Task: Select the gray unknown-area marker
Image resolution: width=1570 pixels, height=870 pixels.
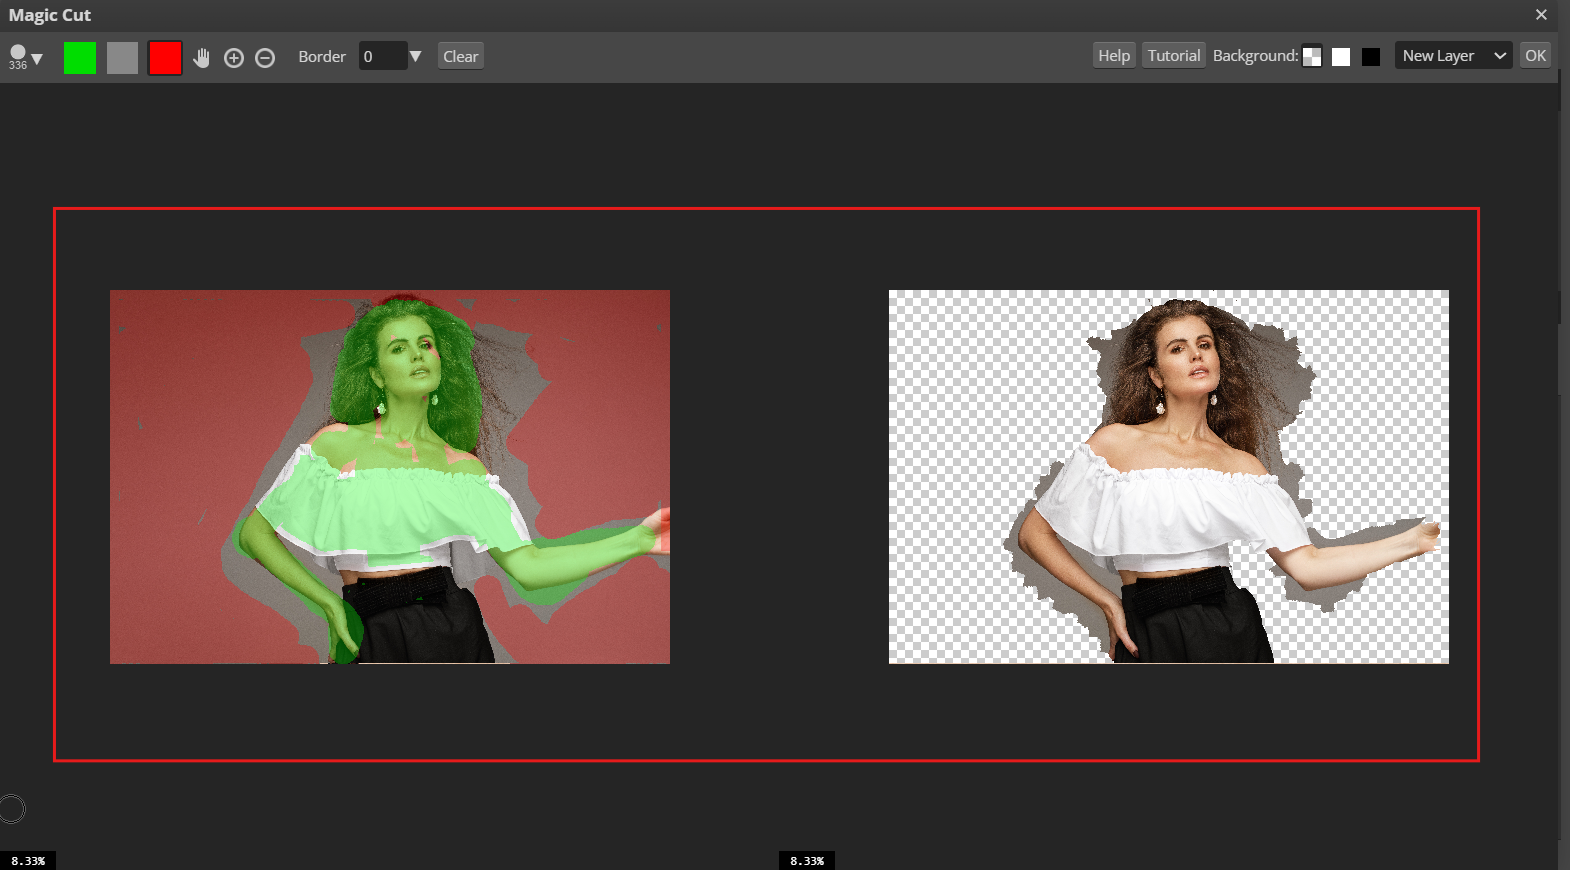Action: (122, 58)
